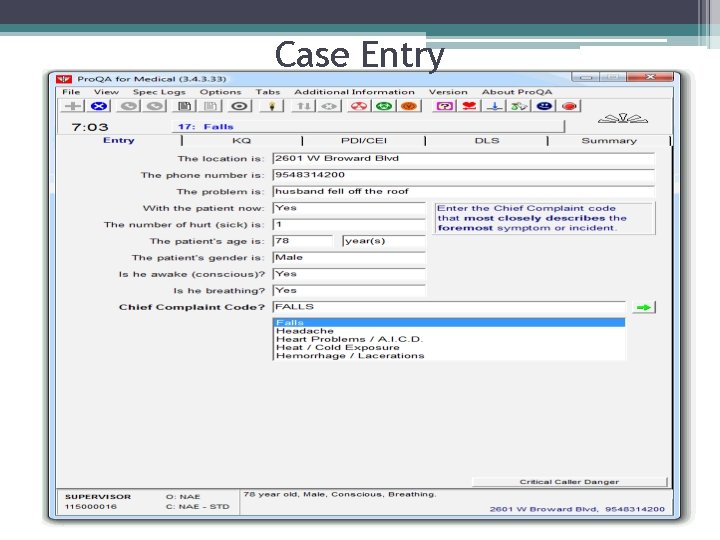Open the View menu
The width and height of the screenshot is (720, 540).
[106, 92]
